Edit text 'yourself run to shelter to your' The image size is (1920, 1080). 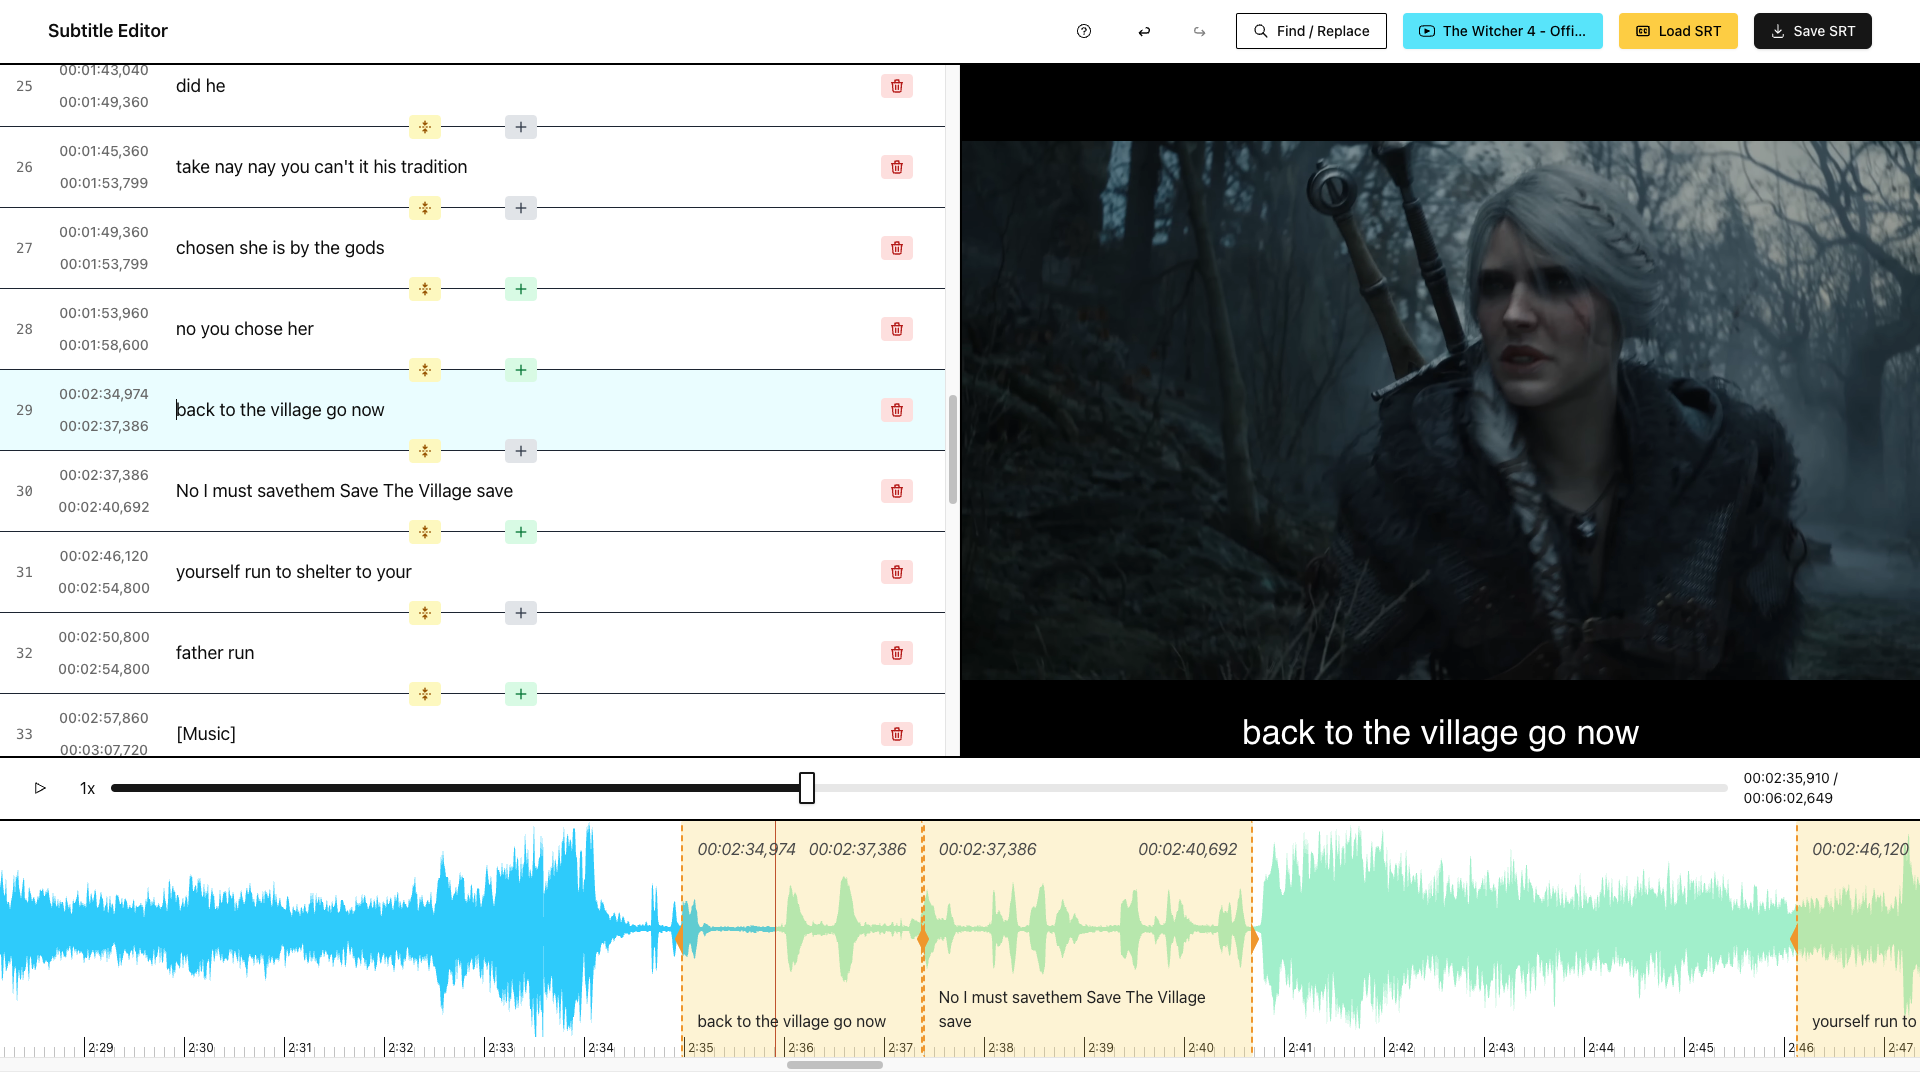[294, 572]
